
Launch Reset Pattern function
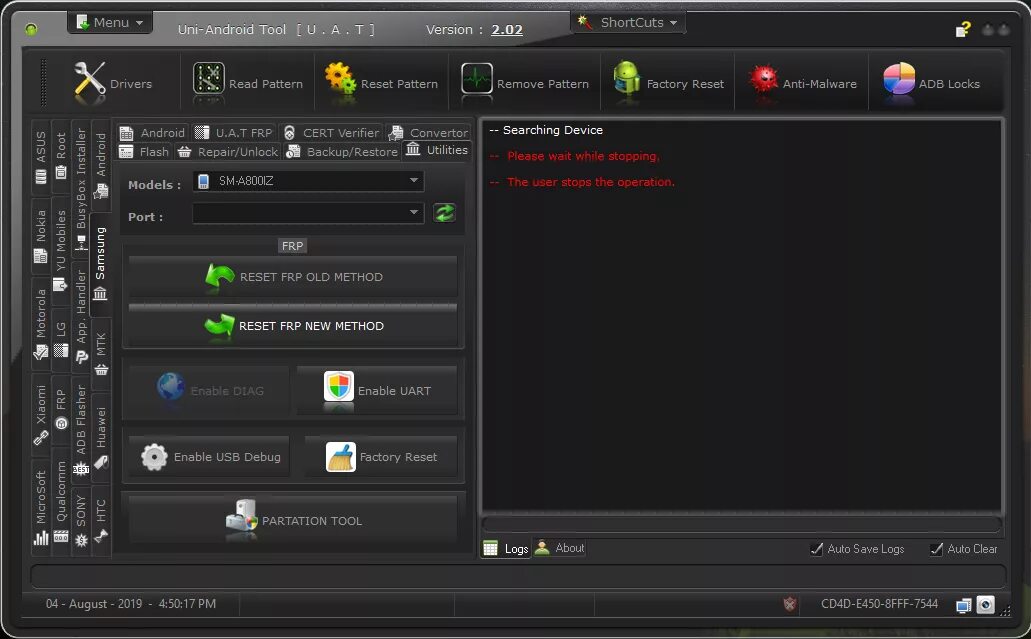tap(381, 83)
